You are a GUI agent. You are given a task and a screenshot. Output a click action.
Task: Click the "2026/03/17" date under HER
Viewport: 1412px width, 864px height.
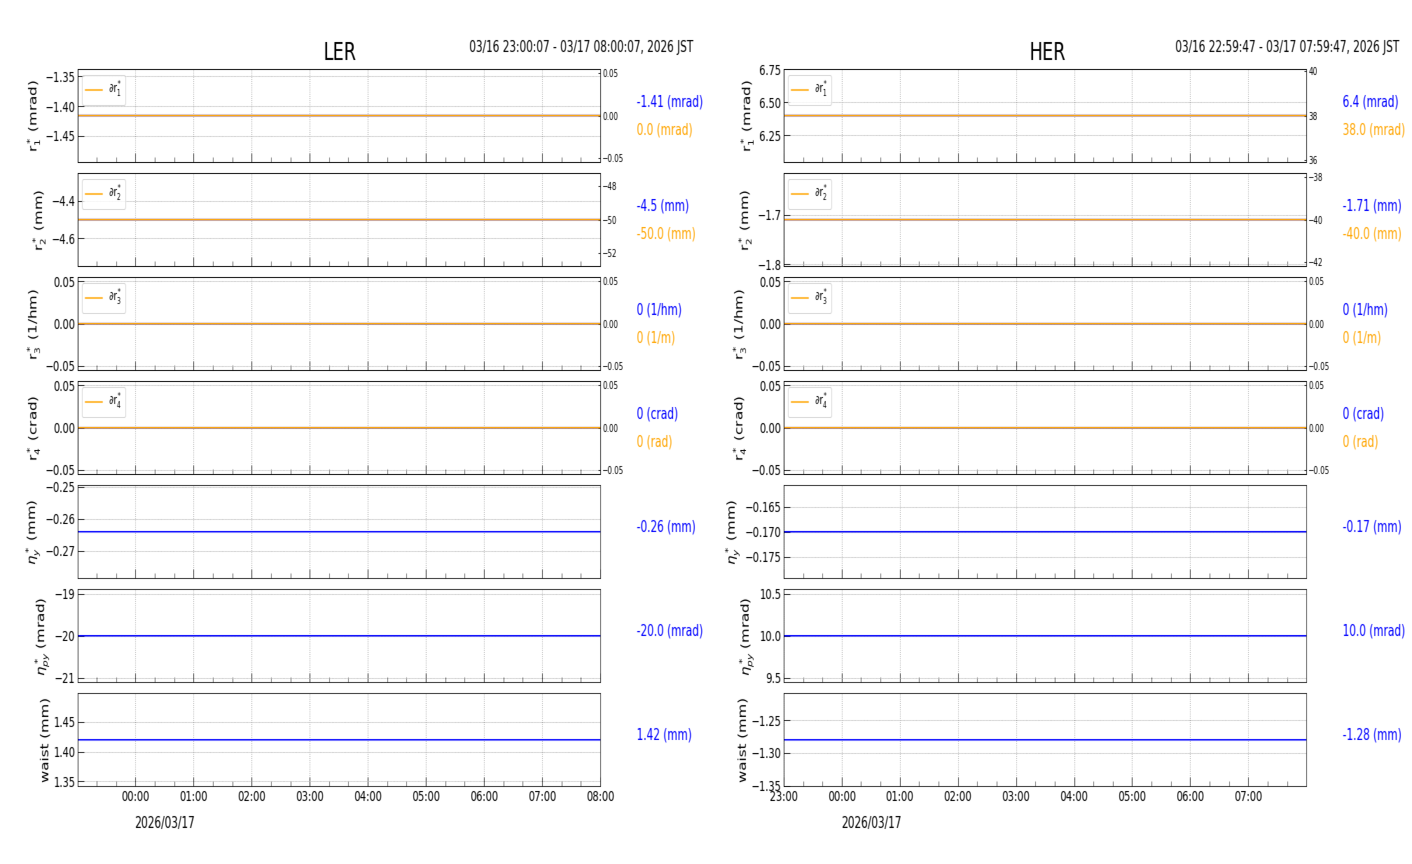(871, 823)
